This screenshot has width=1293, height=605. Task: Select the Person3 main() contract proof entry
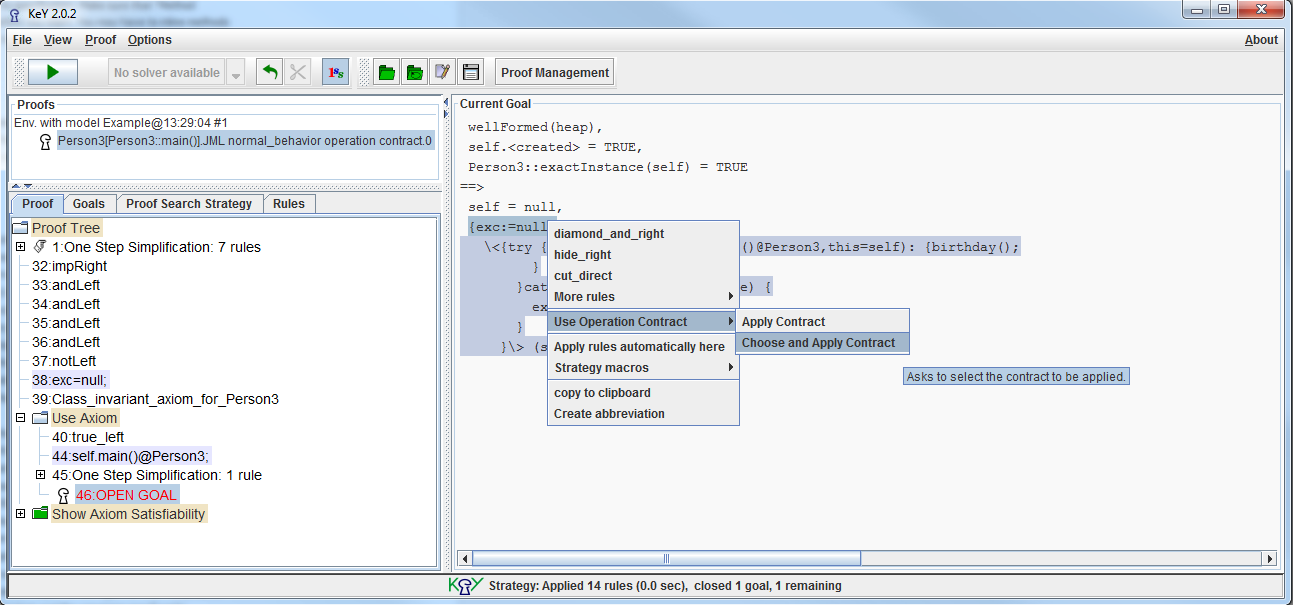click(245, 141)
